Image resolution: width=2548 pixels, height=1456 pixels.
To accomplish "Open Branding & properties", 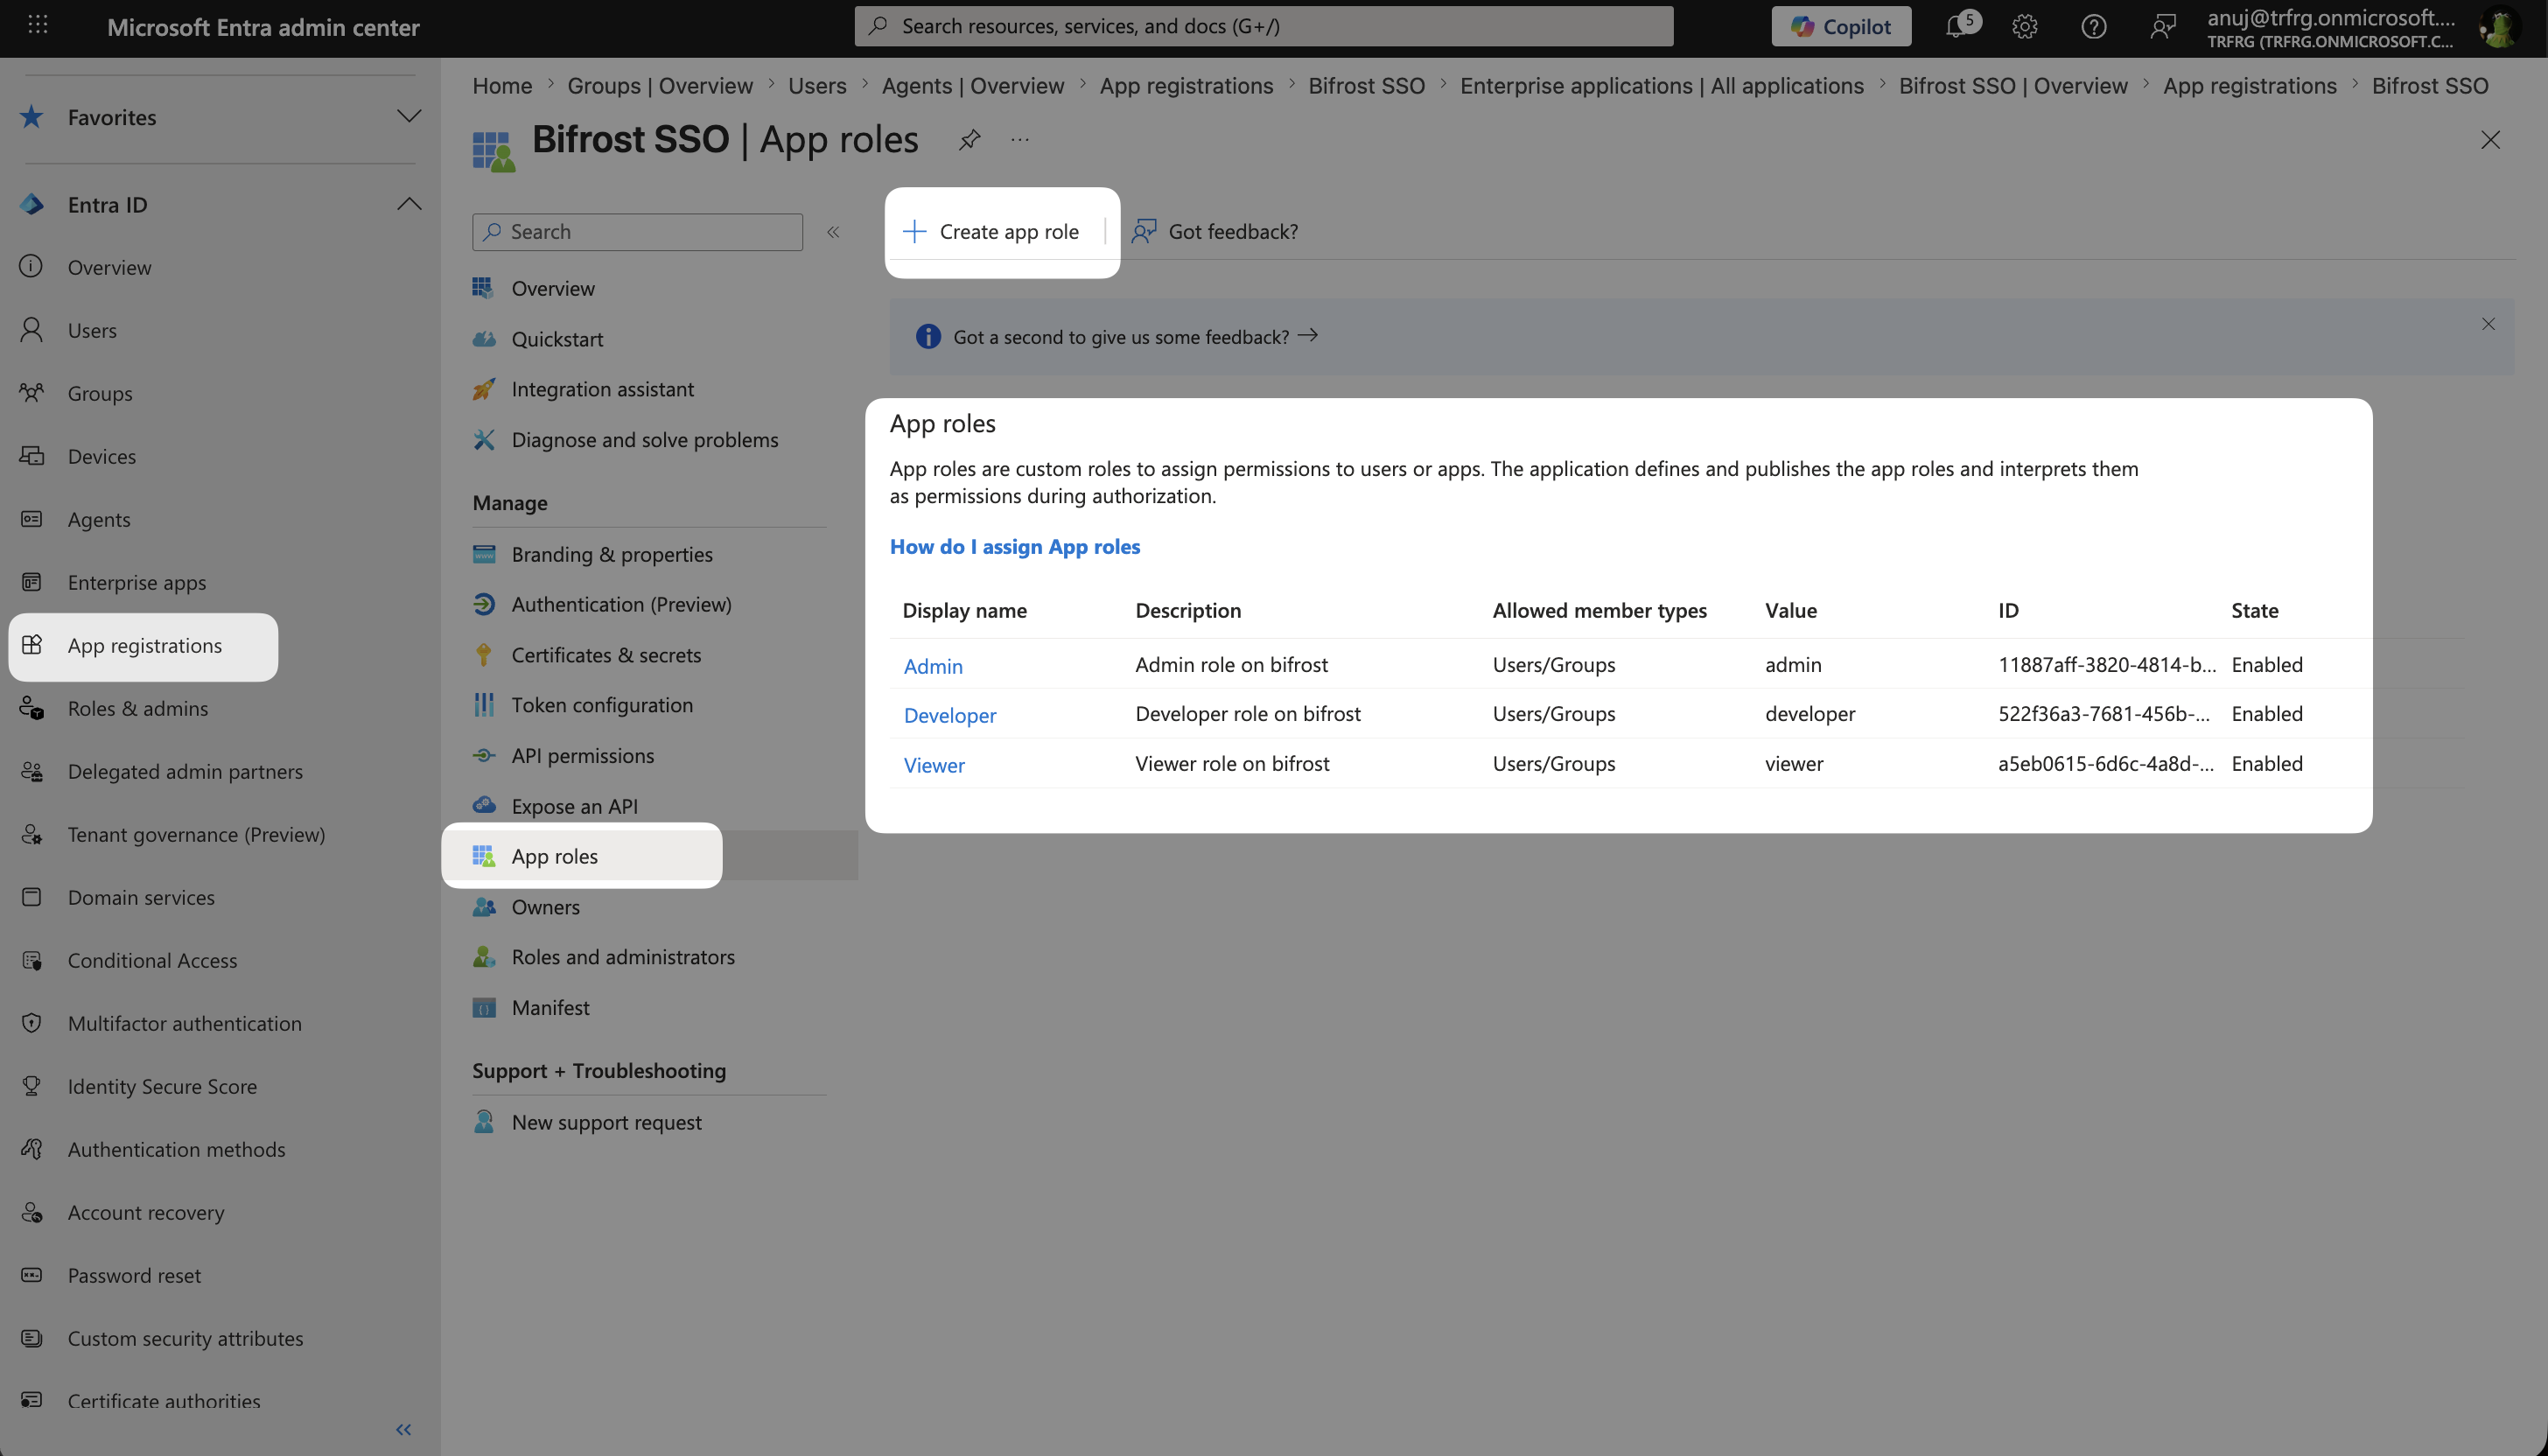I will pos(612,554).
